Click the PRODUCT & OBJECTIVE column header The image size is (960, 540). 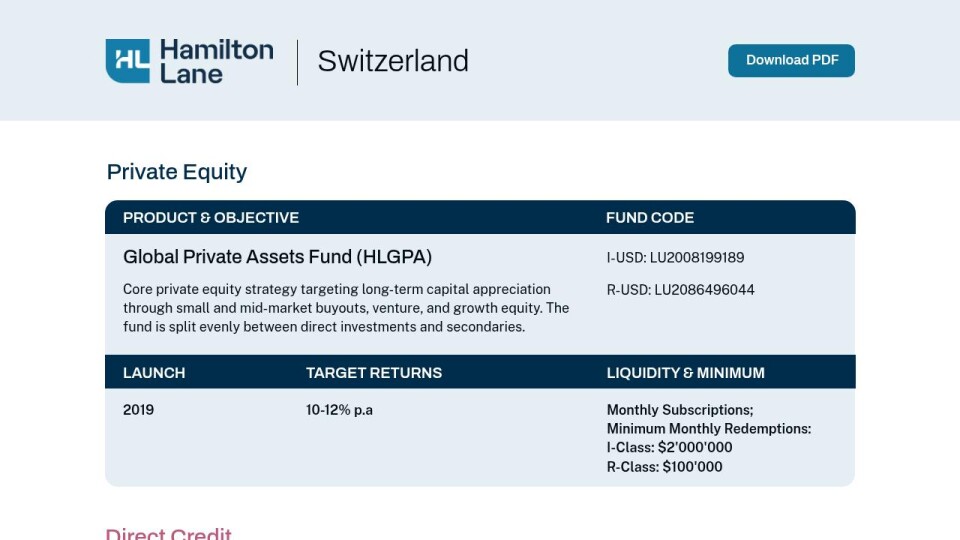[211, 217]
